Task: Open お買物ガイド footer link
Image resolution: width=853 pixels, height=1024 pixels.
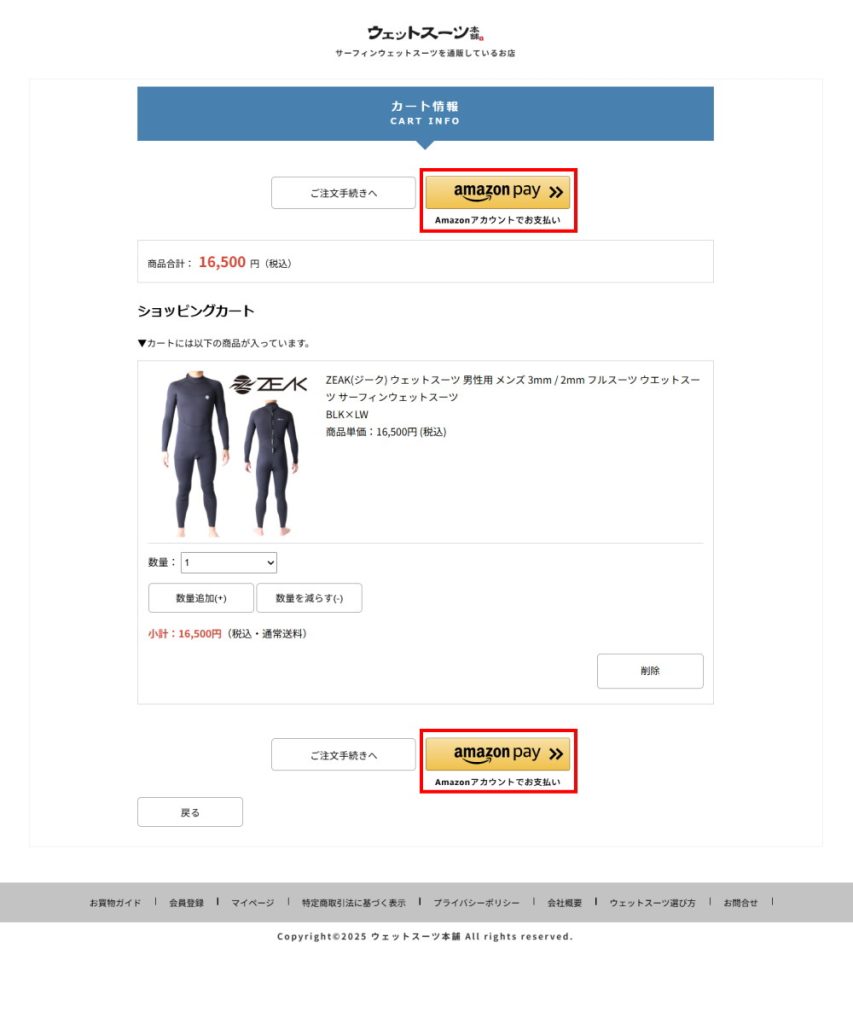Action: coord(115,903)
